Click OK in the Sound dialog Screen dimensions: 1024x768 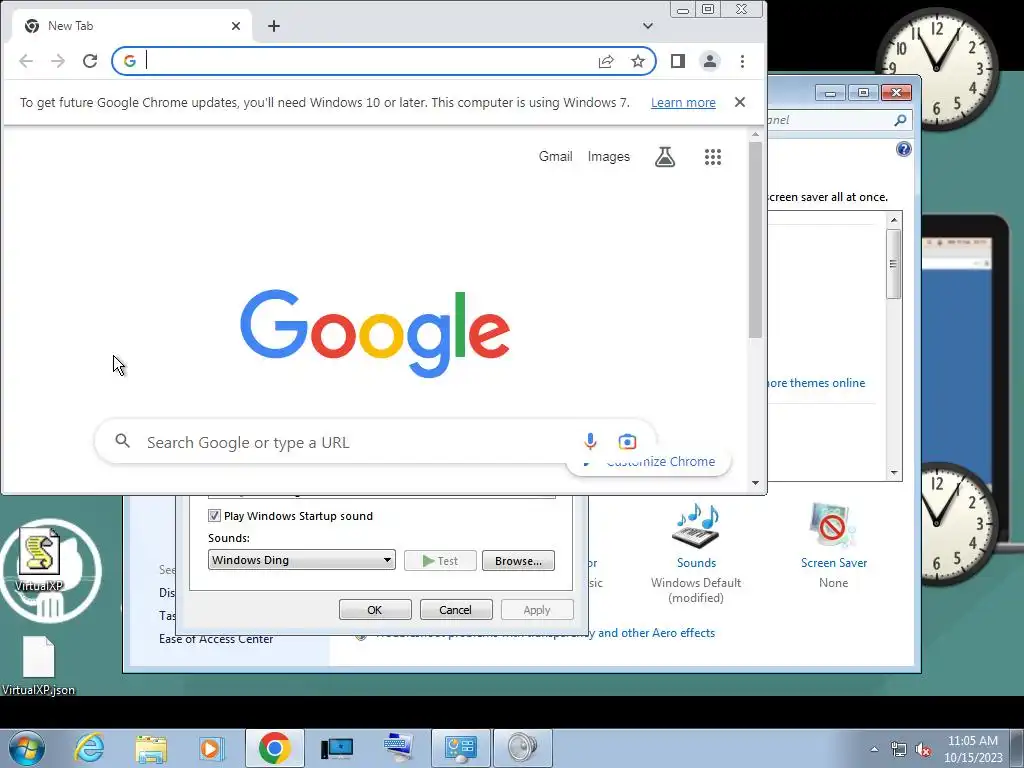[x=375, y=610]
